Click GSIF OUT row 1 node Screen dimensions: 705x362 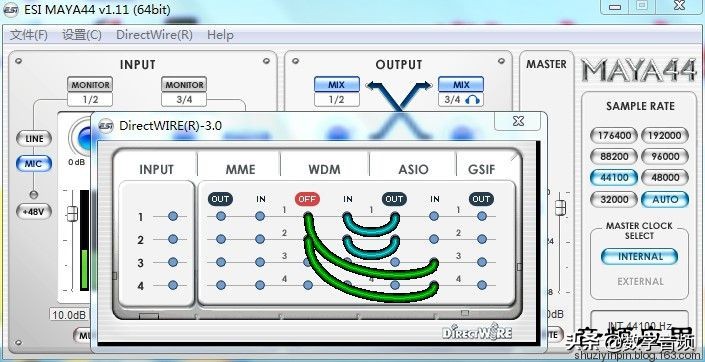point(482,216)
